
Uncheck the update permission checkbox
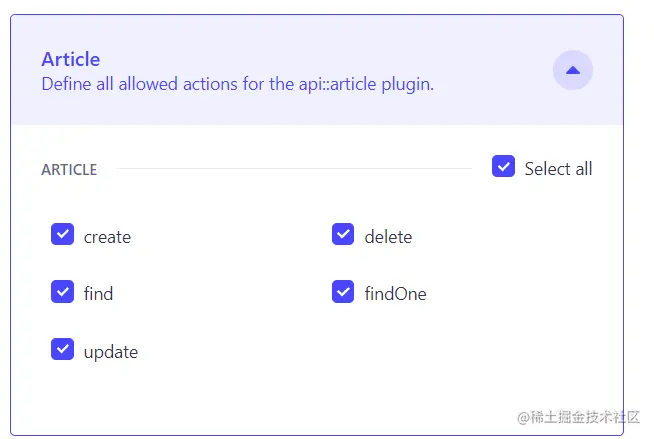tap(63, 350)
